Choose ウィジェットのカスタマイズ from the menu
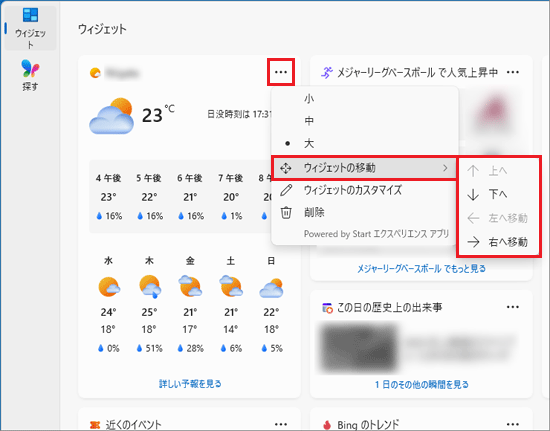The height and width of the screenshot is (431, 550). [365, 190]
